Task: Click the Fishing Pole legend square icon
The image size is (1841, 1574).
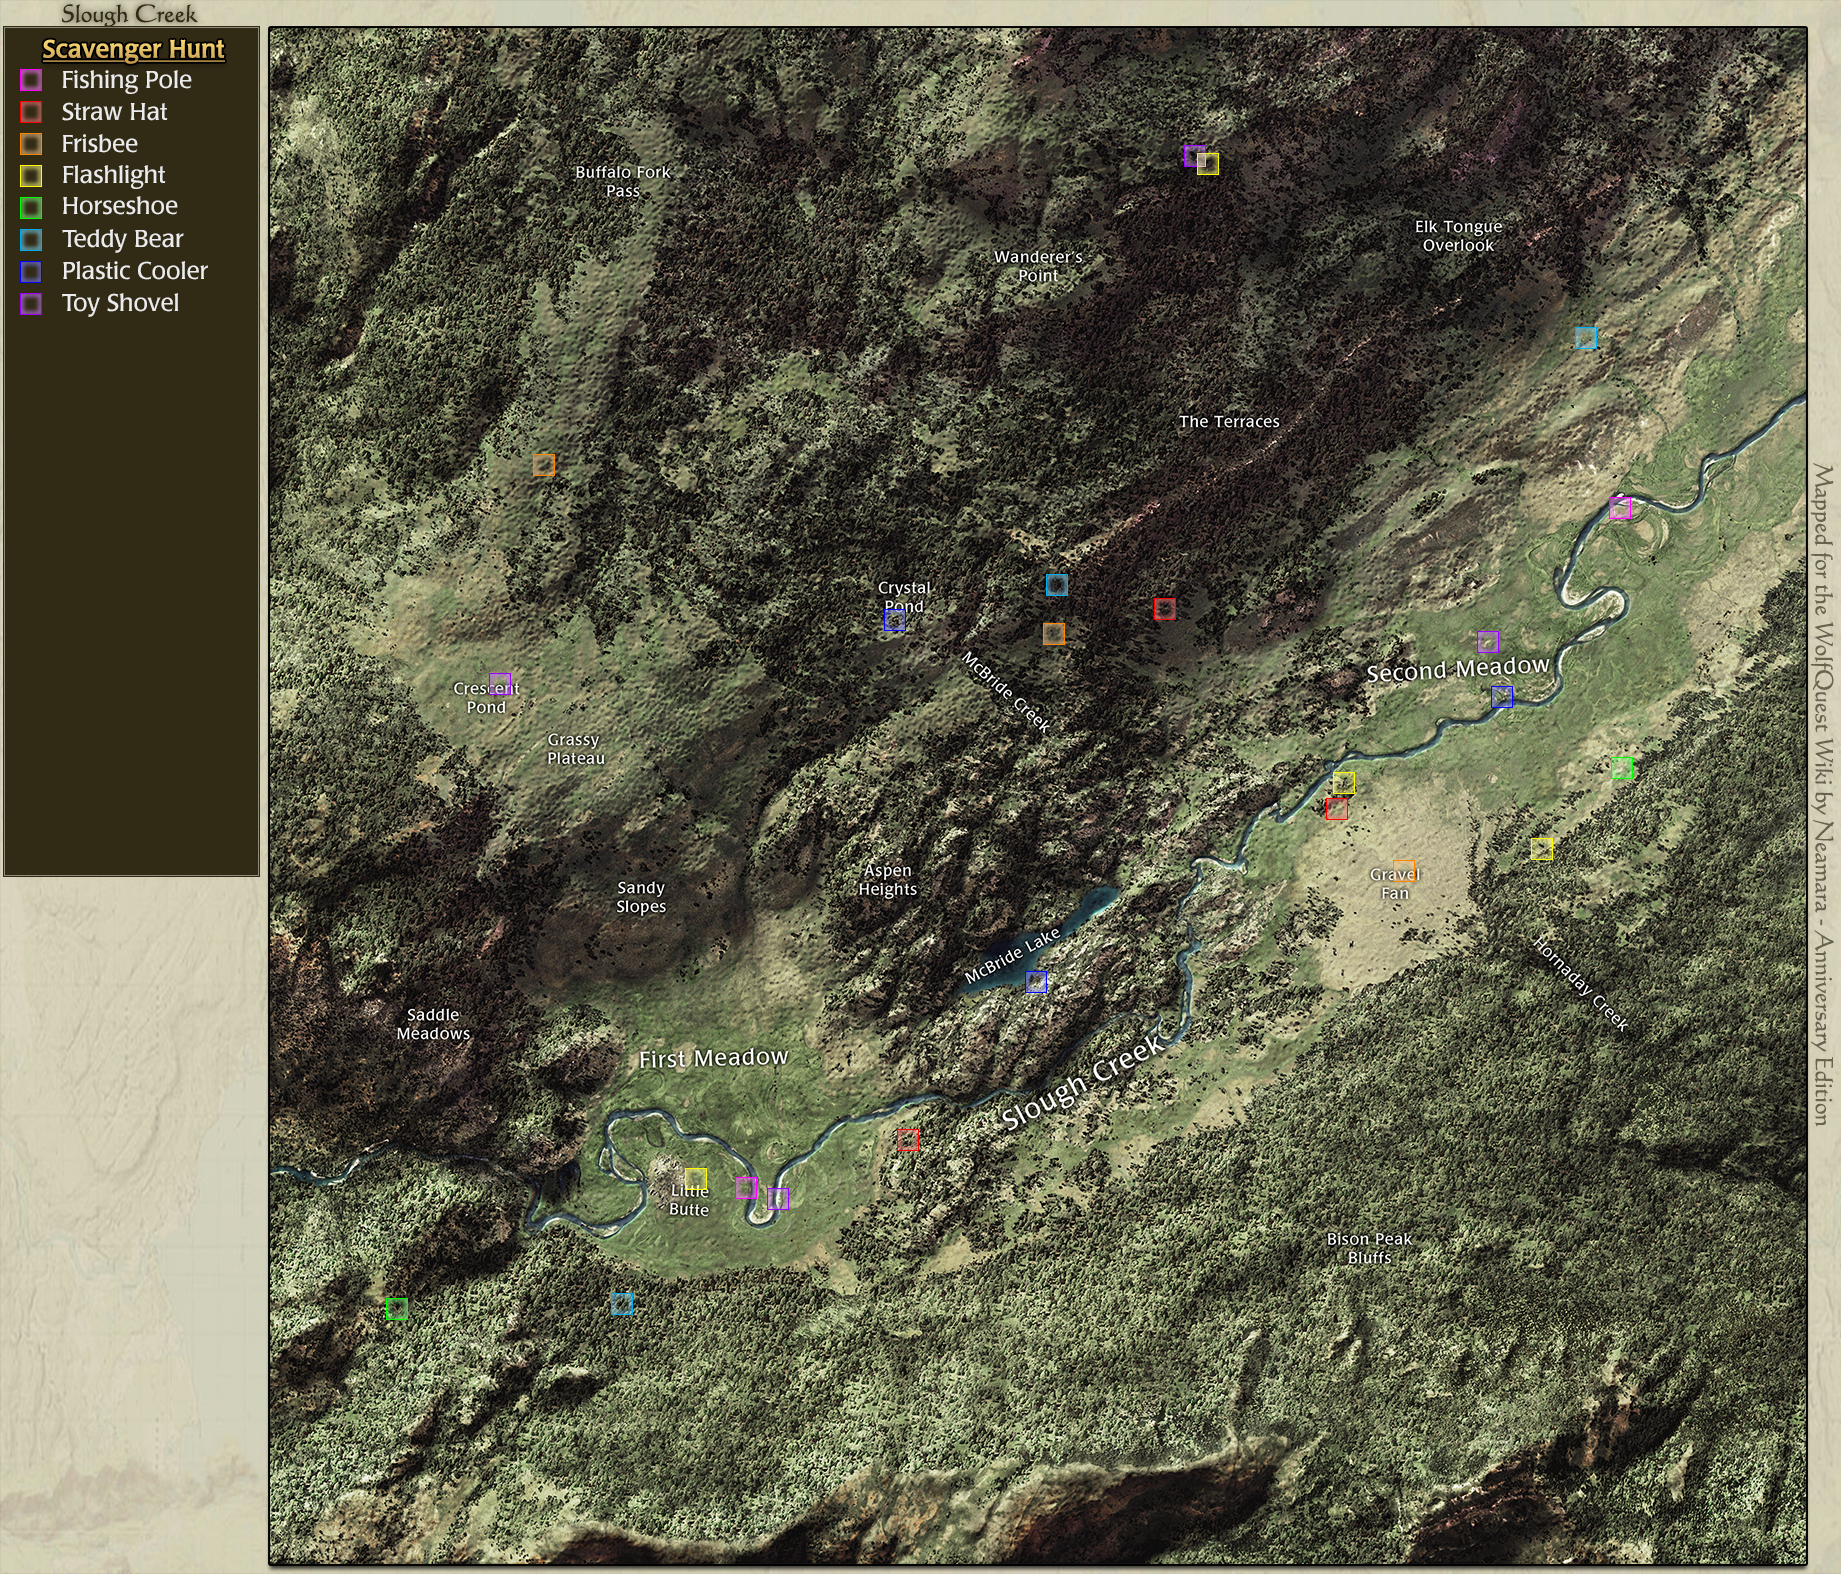Action: pos(31,80)
